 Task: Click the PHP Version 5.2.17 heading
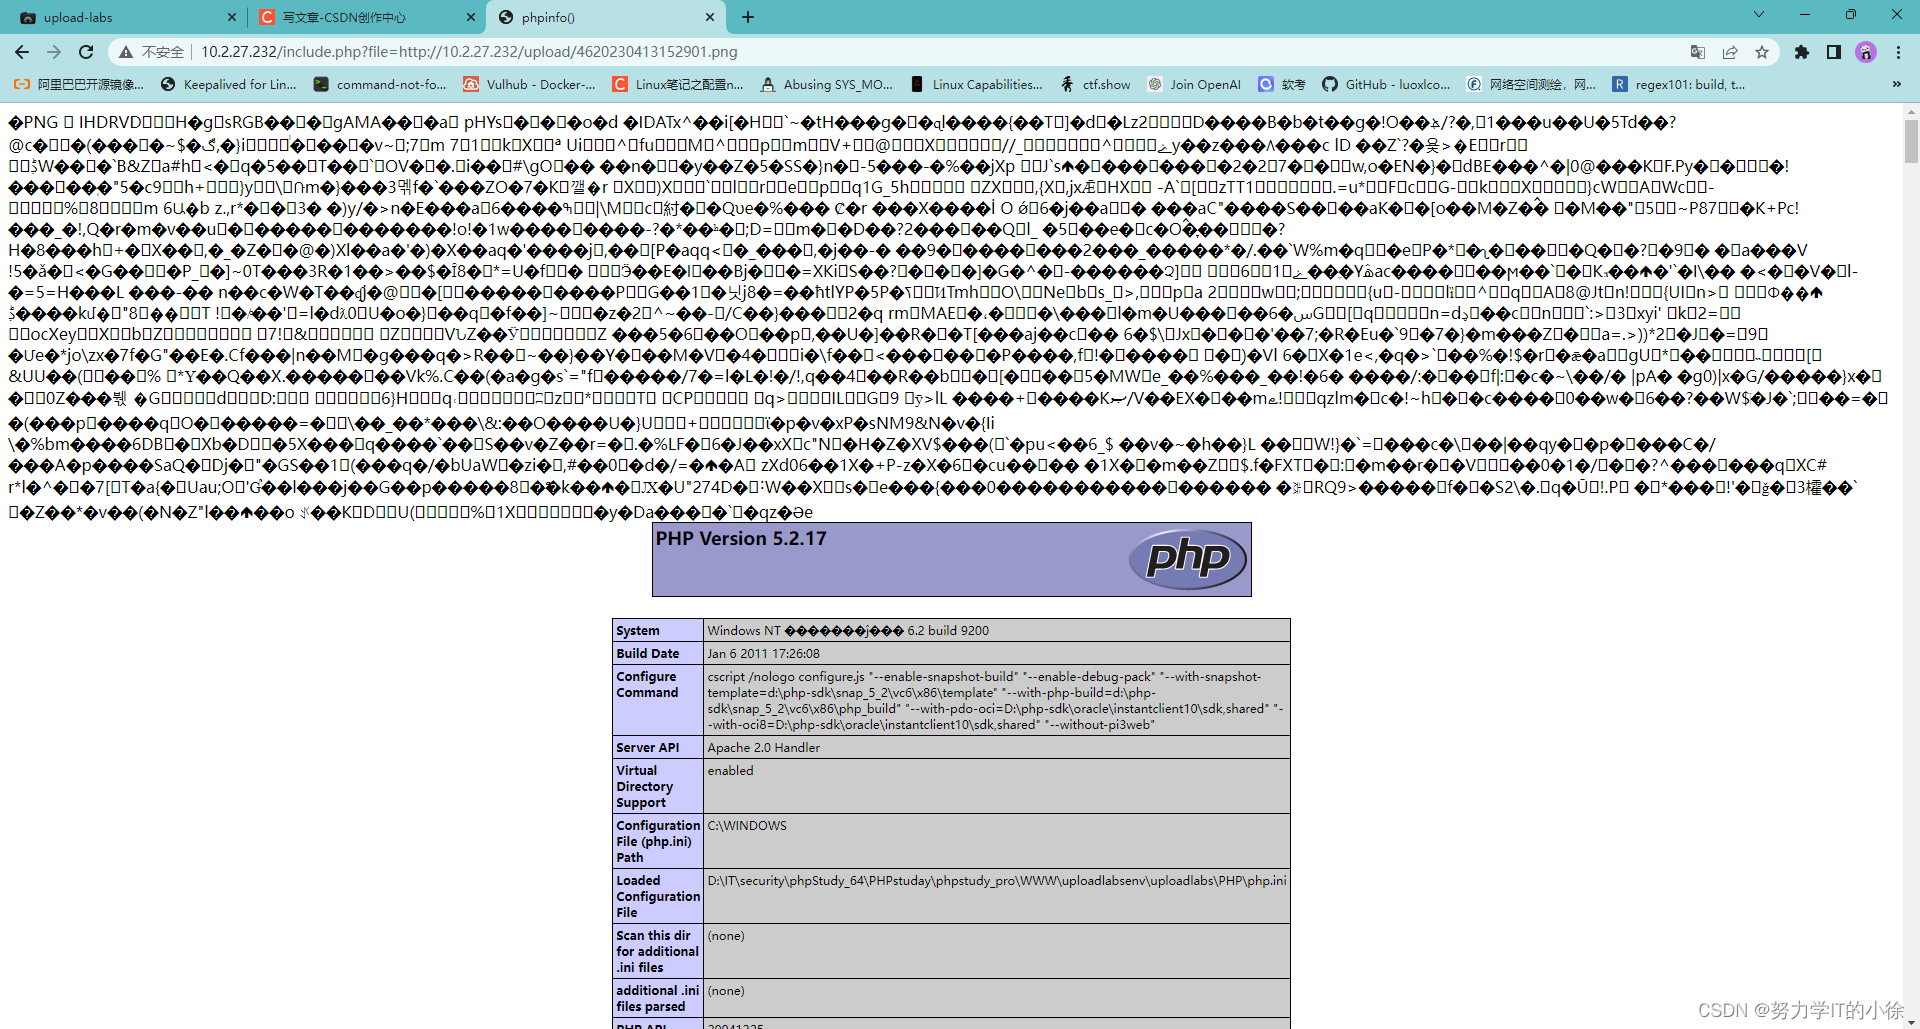pos(741,538)
